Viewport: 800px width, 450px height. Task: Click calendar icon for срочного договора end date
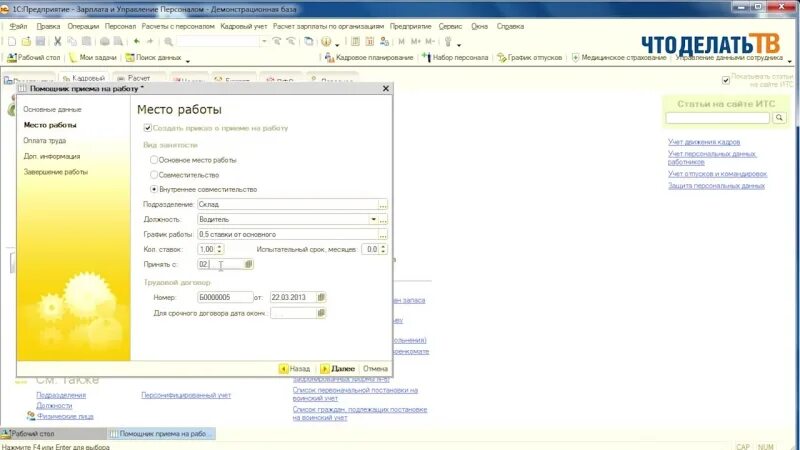(321, 313)
